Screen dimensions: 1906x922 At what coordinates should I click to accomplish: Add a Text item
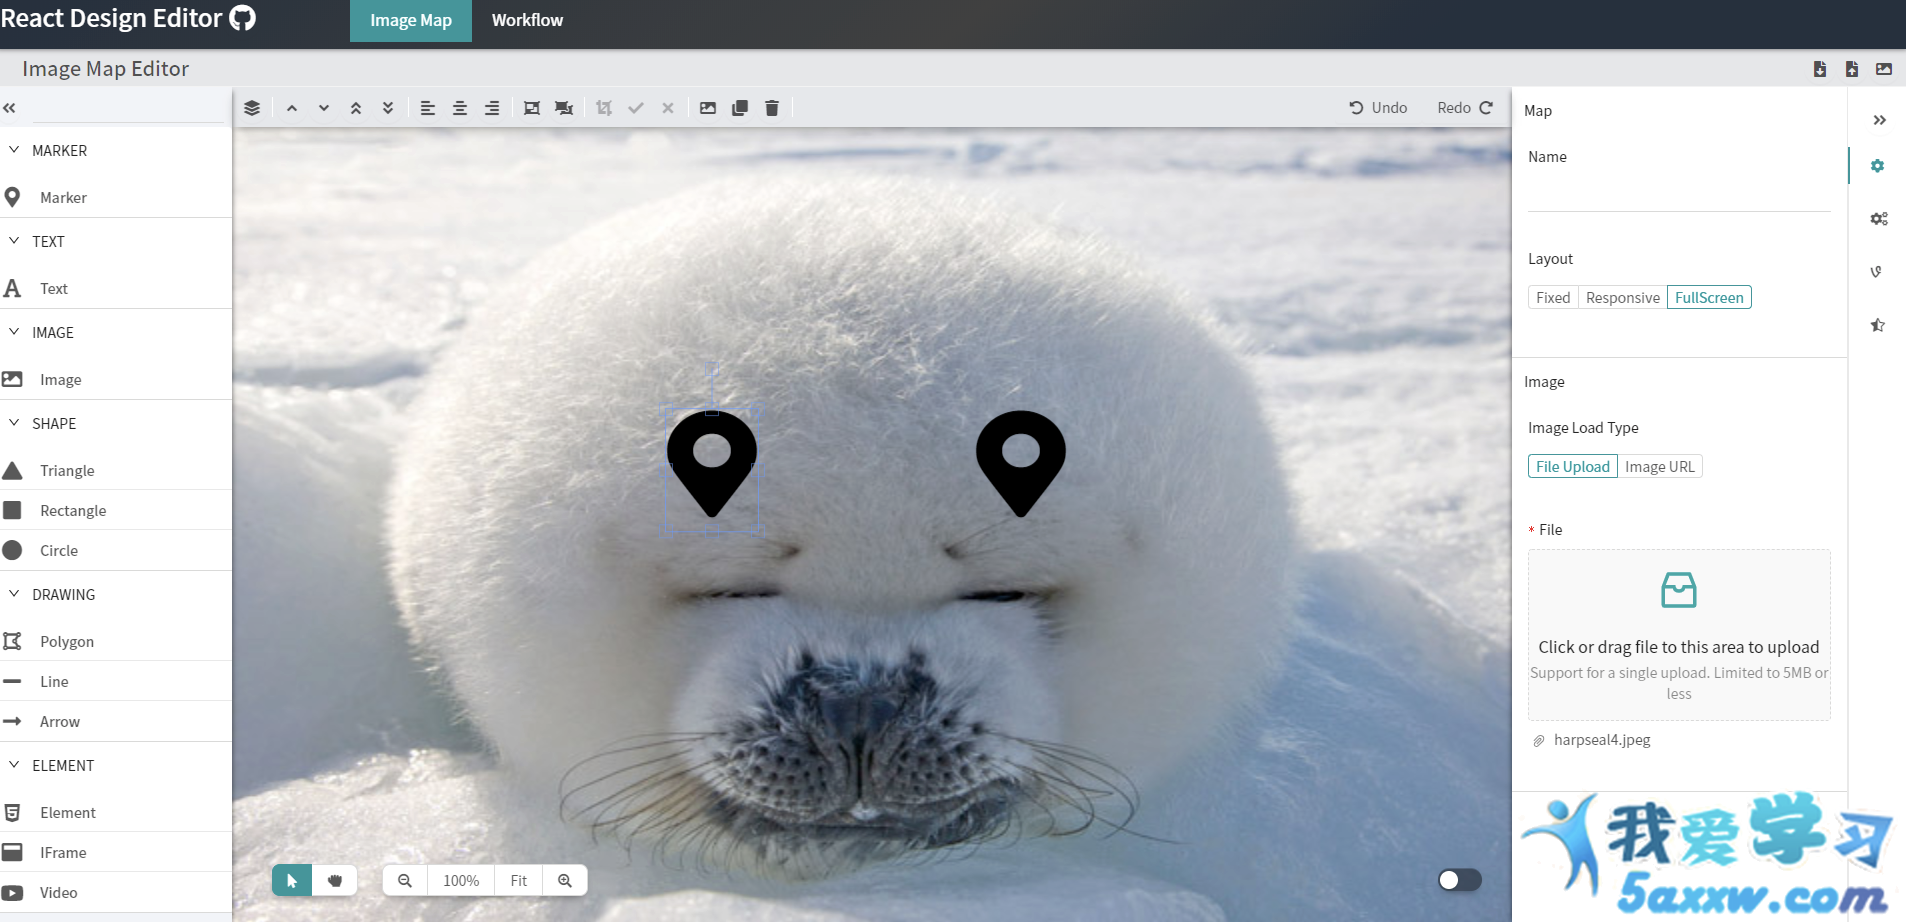[116, 289]
